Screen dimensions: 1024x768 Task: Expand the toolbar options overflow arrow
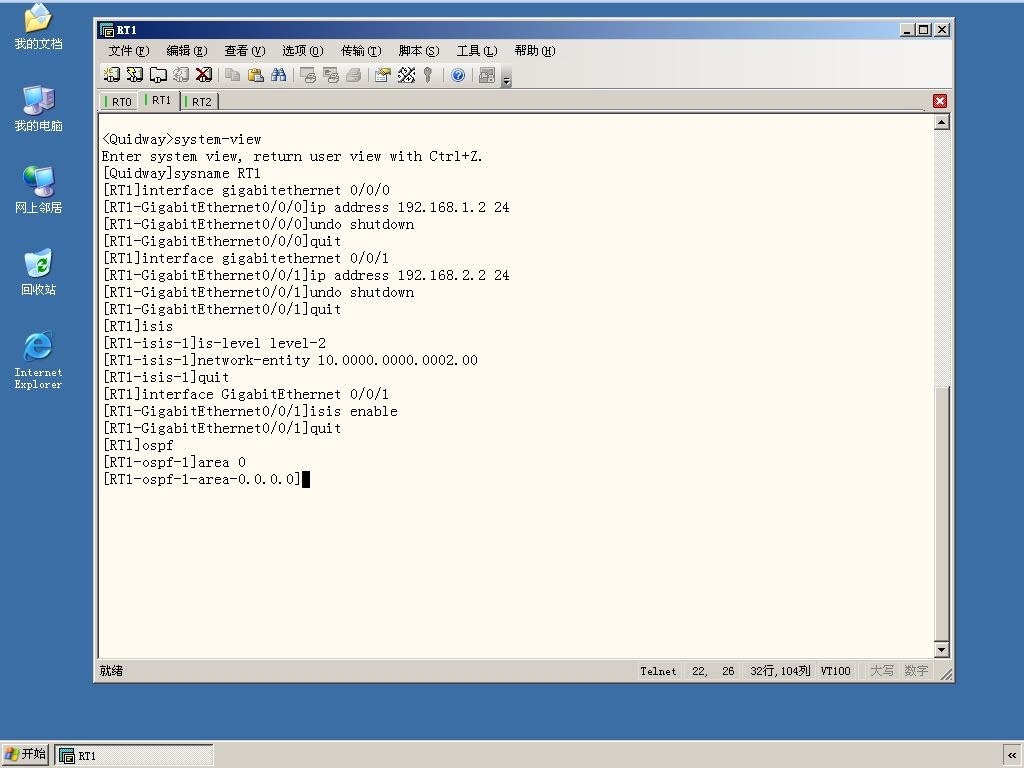point(506,78)
